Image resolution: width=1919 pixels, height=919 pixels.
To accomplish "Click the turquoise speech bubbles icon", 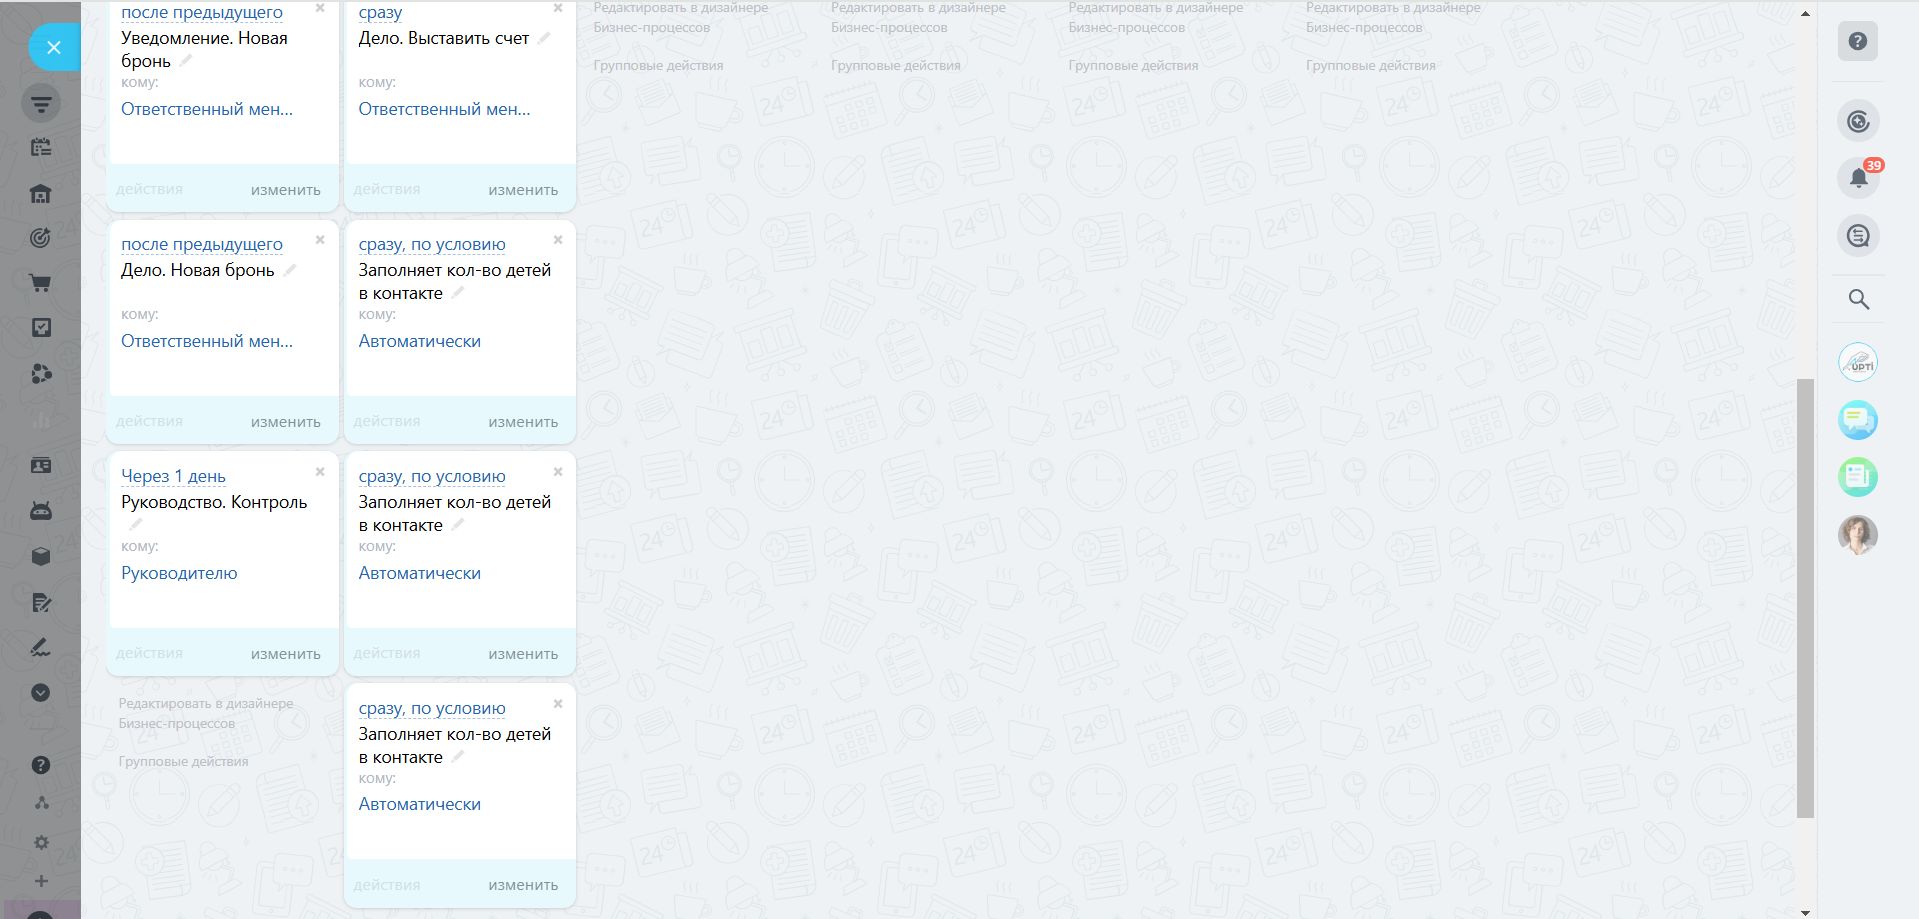I will point(1858,420).
